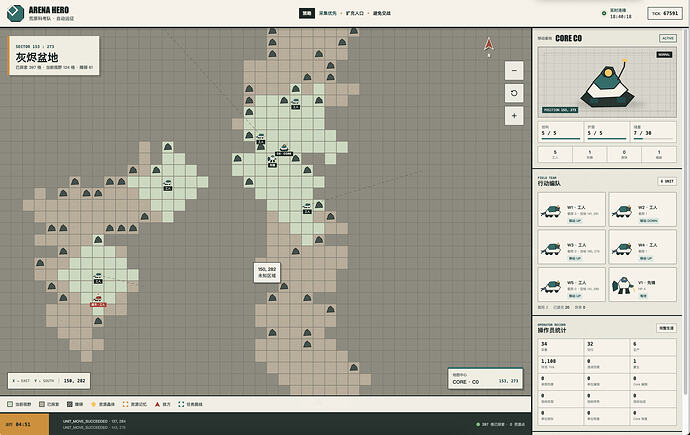Viewport: 690px width, 435px height.
Task: Select the W2 worker unit card
Action: click(642, 210)
